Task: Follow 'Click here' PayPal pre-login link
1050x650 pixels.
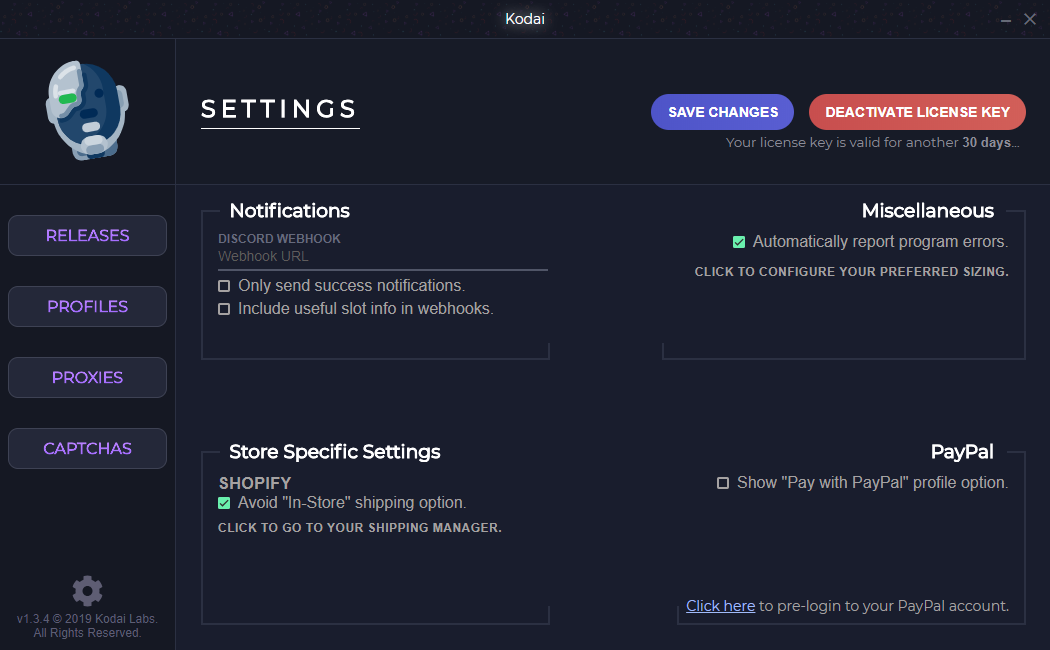Action: coord(721,606)
